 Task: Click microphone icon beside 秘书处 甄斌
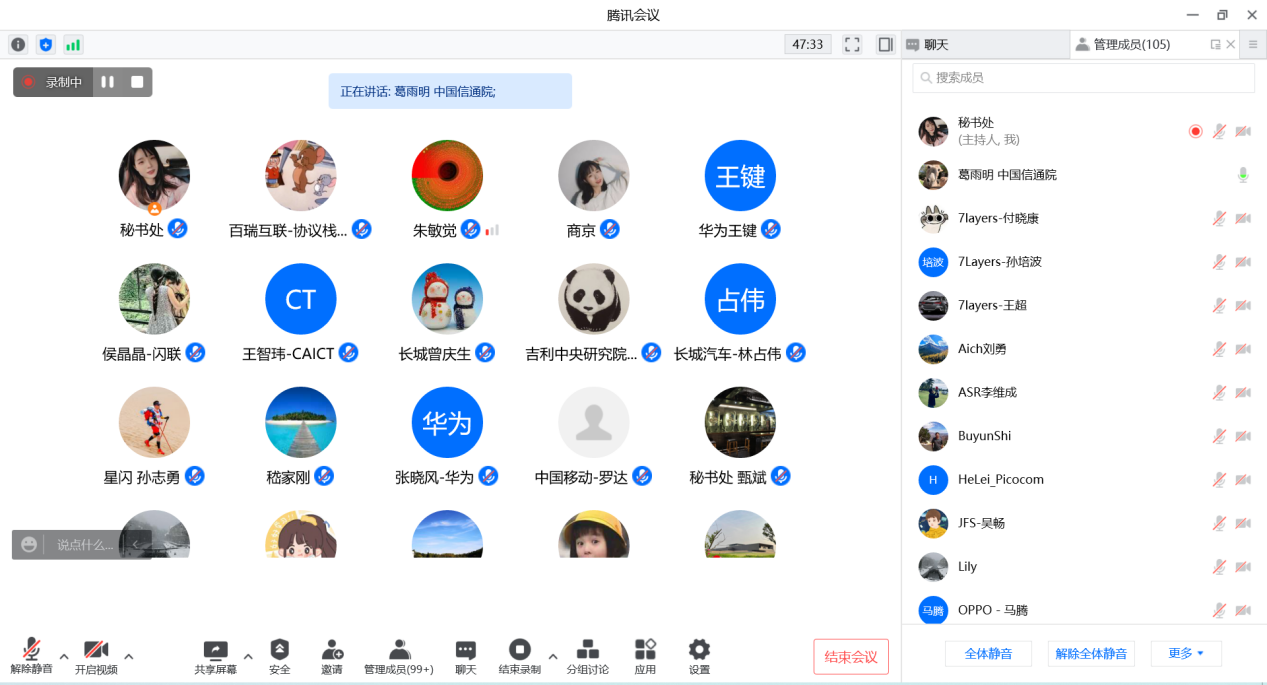(781, 476)
